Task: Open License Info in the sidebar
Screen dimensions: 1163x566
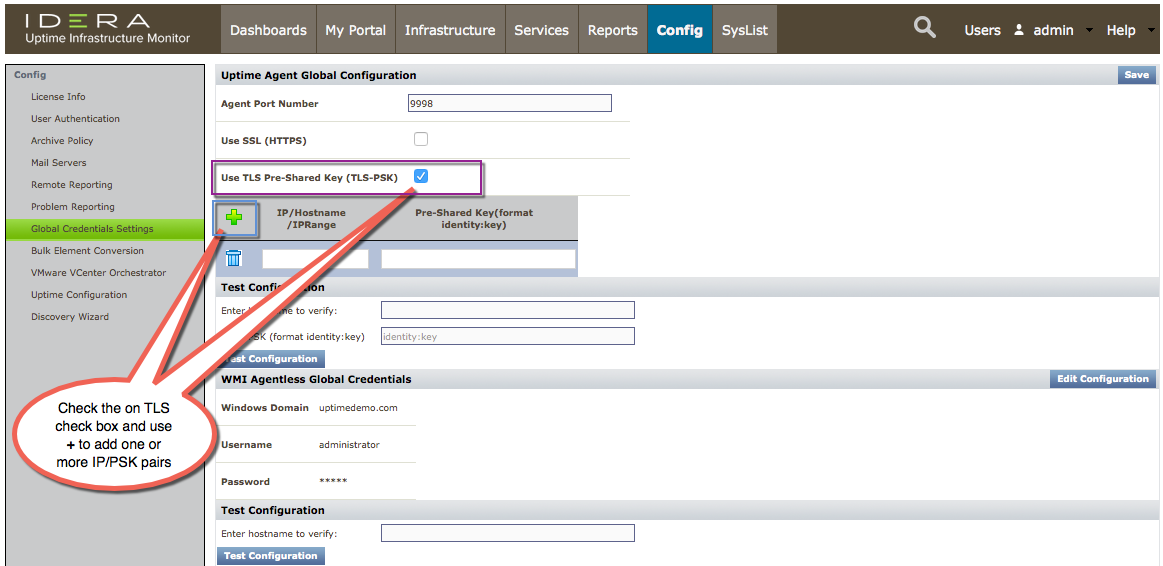Action: pos(58,96)
